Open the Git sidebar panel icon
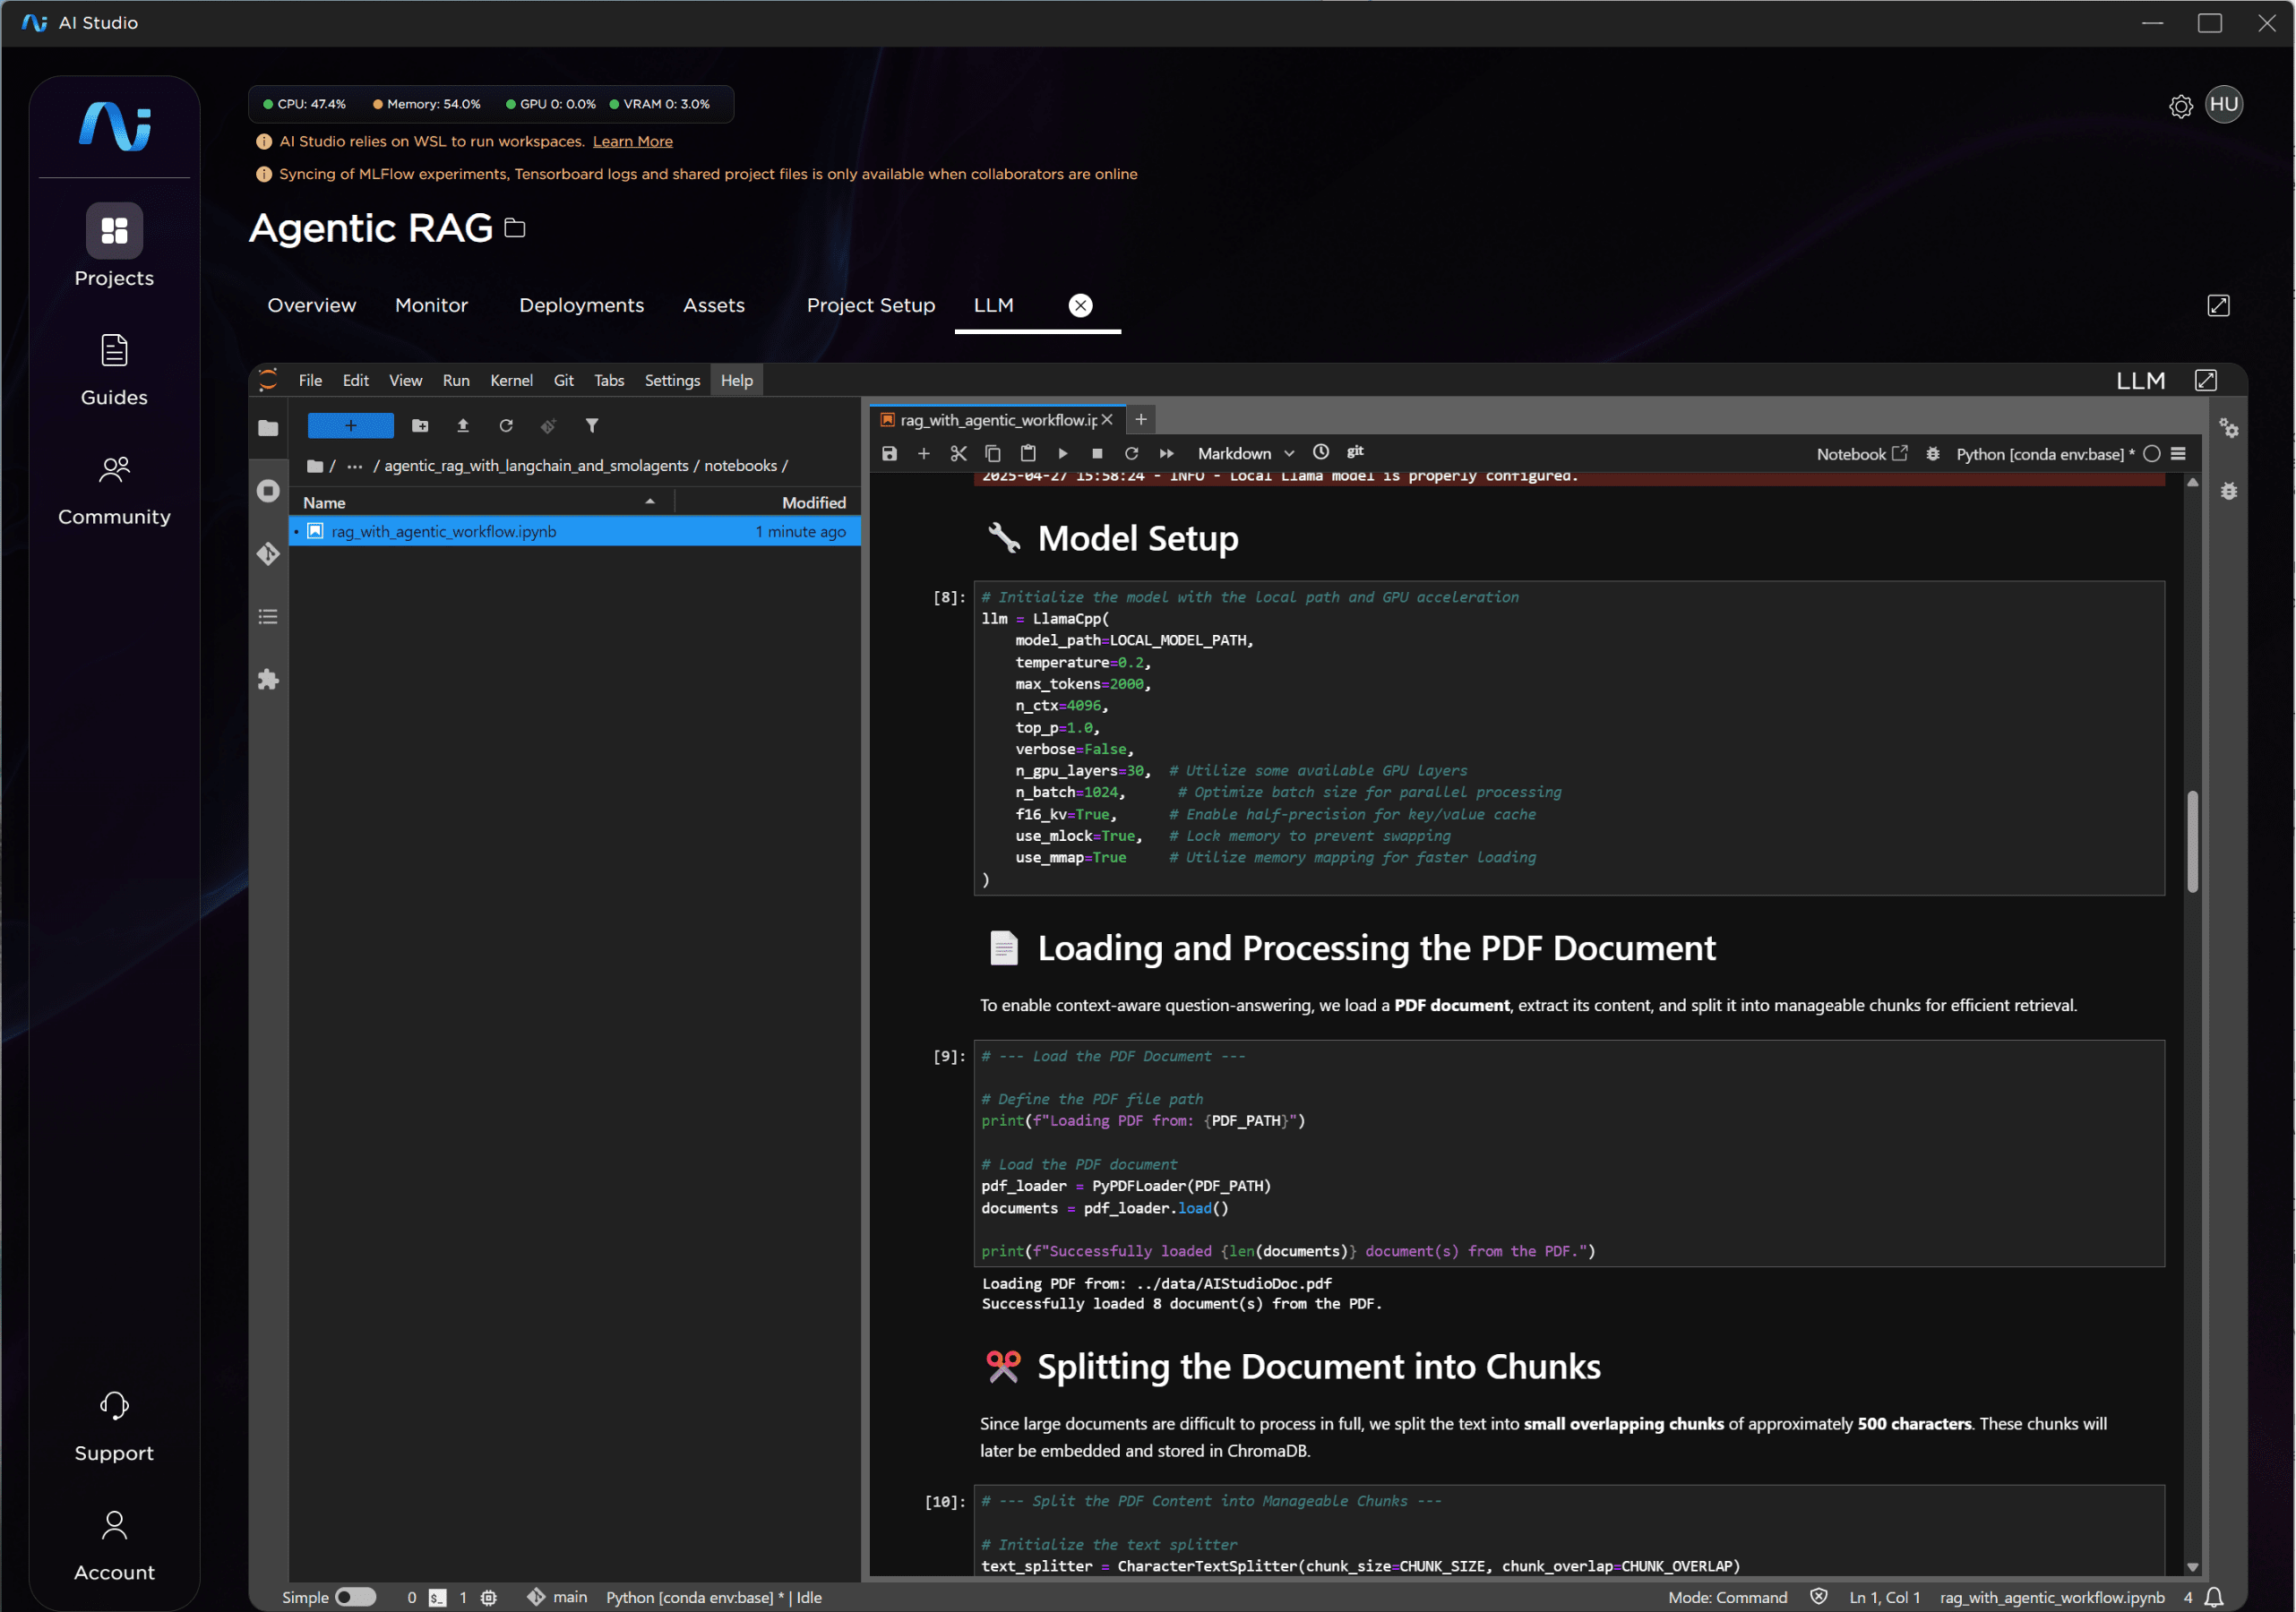 pos(268,554)
